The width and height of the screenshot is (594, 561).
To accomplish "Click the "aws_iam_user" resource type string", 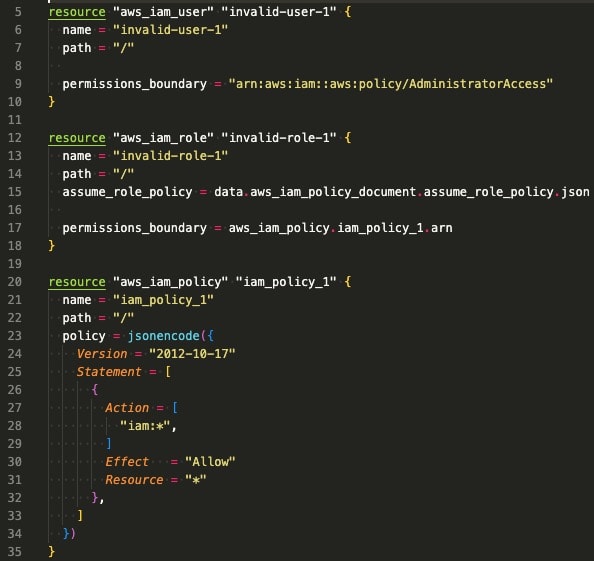I will [163, 12].
